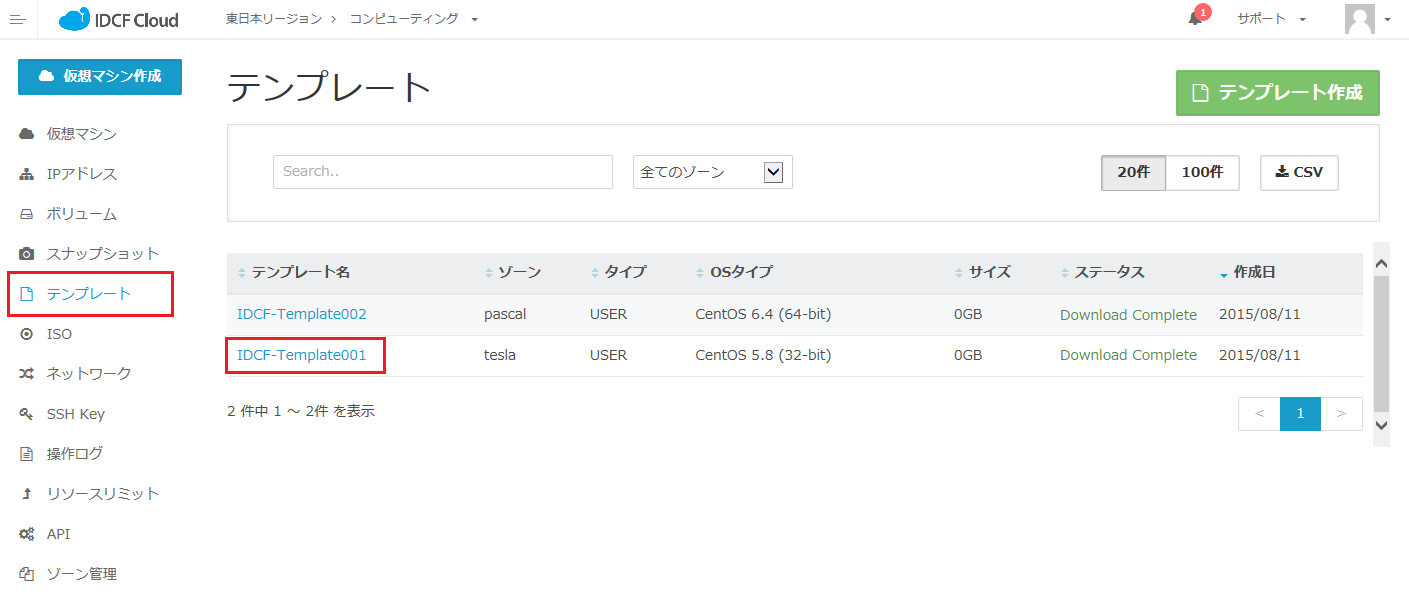Open the hamburger sidebar menu icon

point(17,20)
